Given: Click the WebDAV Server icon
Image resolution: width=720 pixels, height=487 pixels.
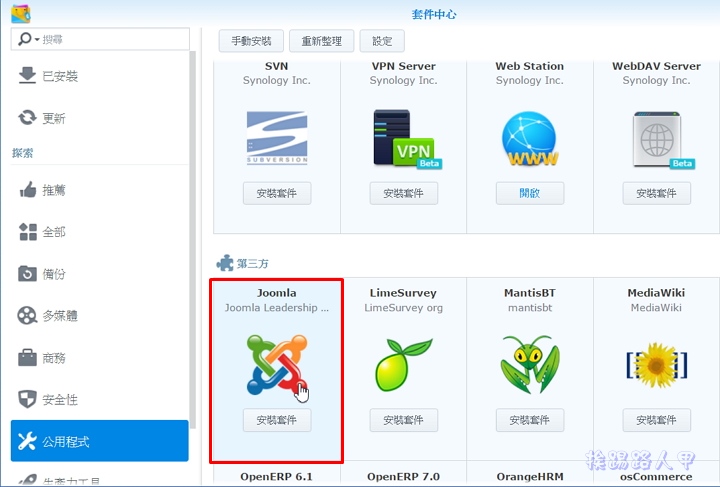Looking at the screenshot, I should (661, 140).
